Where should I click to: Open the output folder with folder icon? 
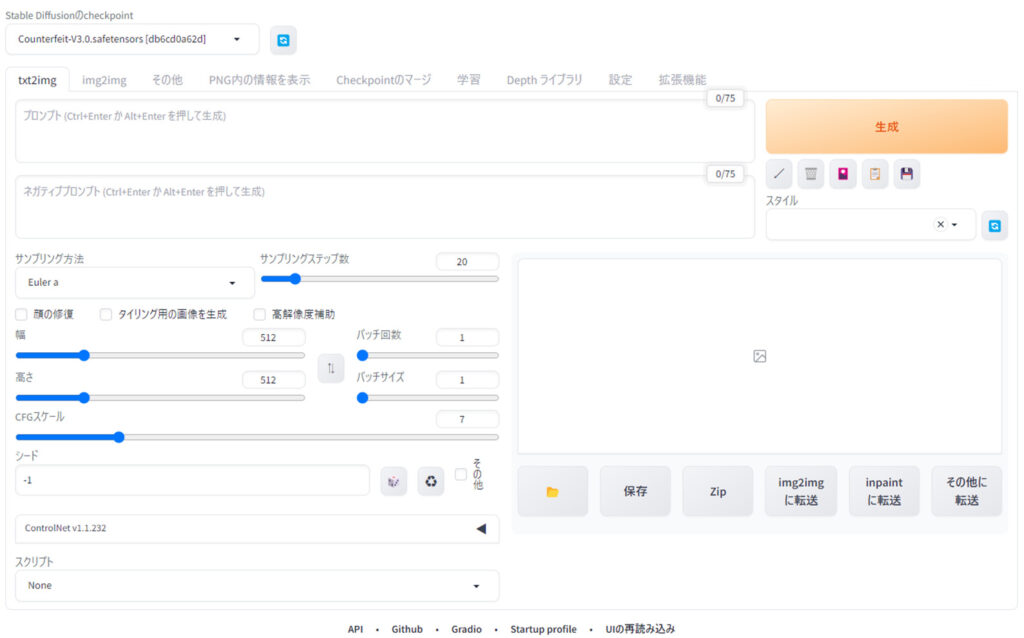point(552,491)
